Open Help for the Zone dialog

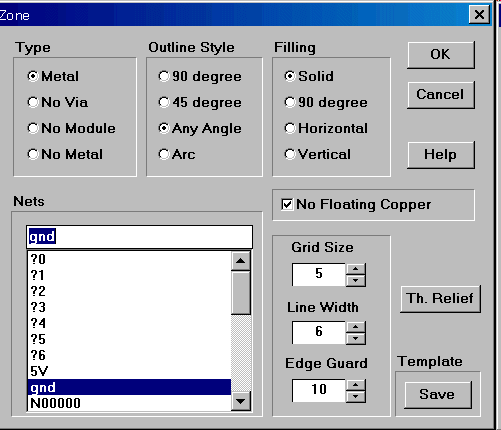click(x=441, y=155)
